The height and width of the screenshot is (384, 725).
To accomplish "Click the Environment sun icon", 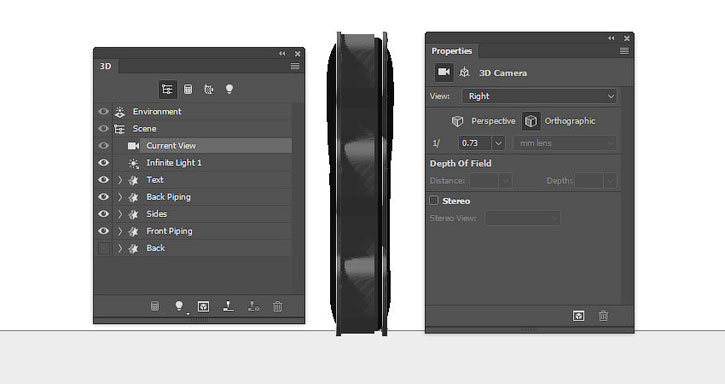I will point(120,111).
